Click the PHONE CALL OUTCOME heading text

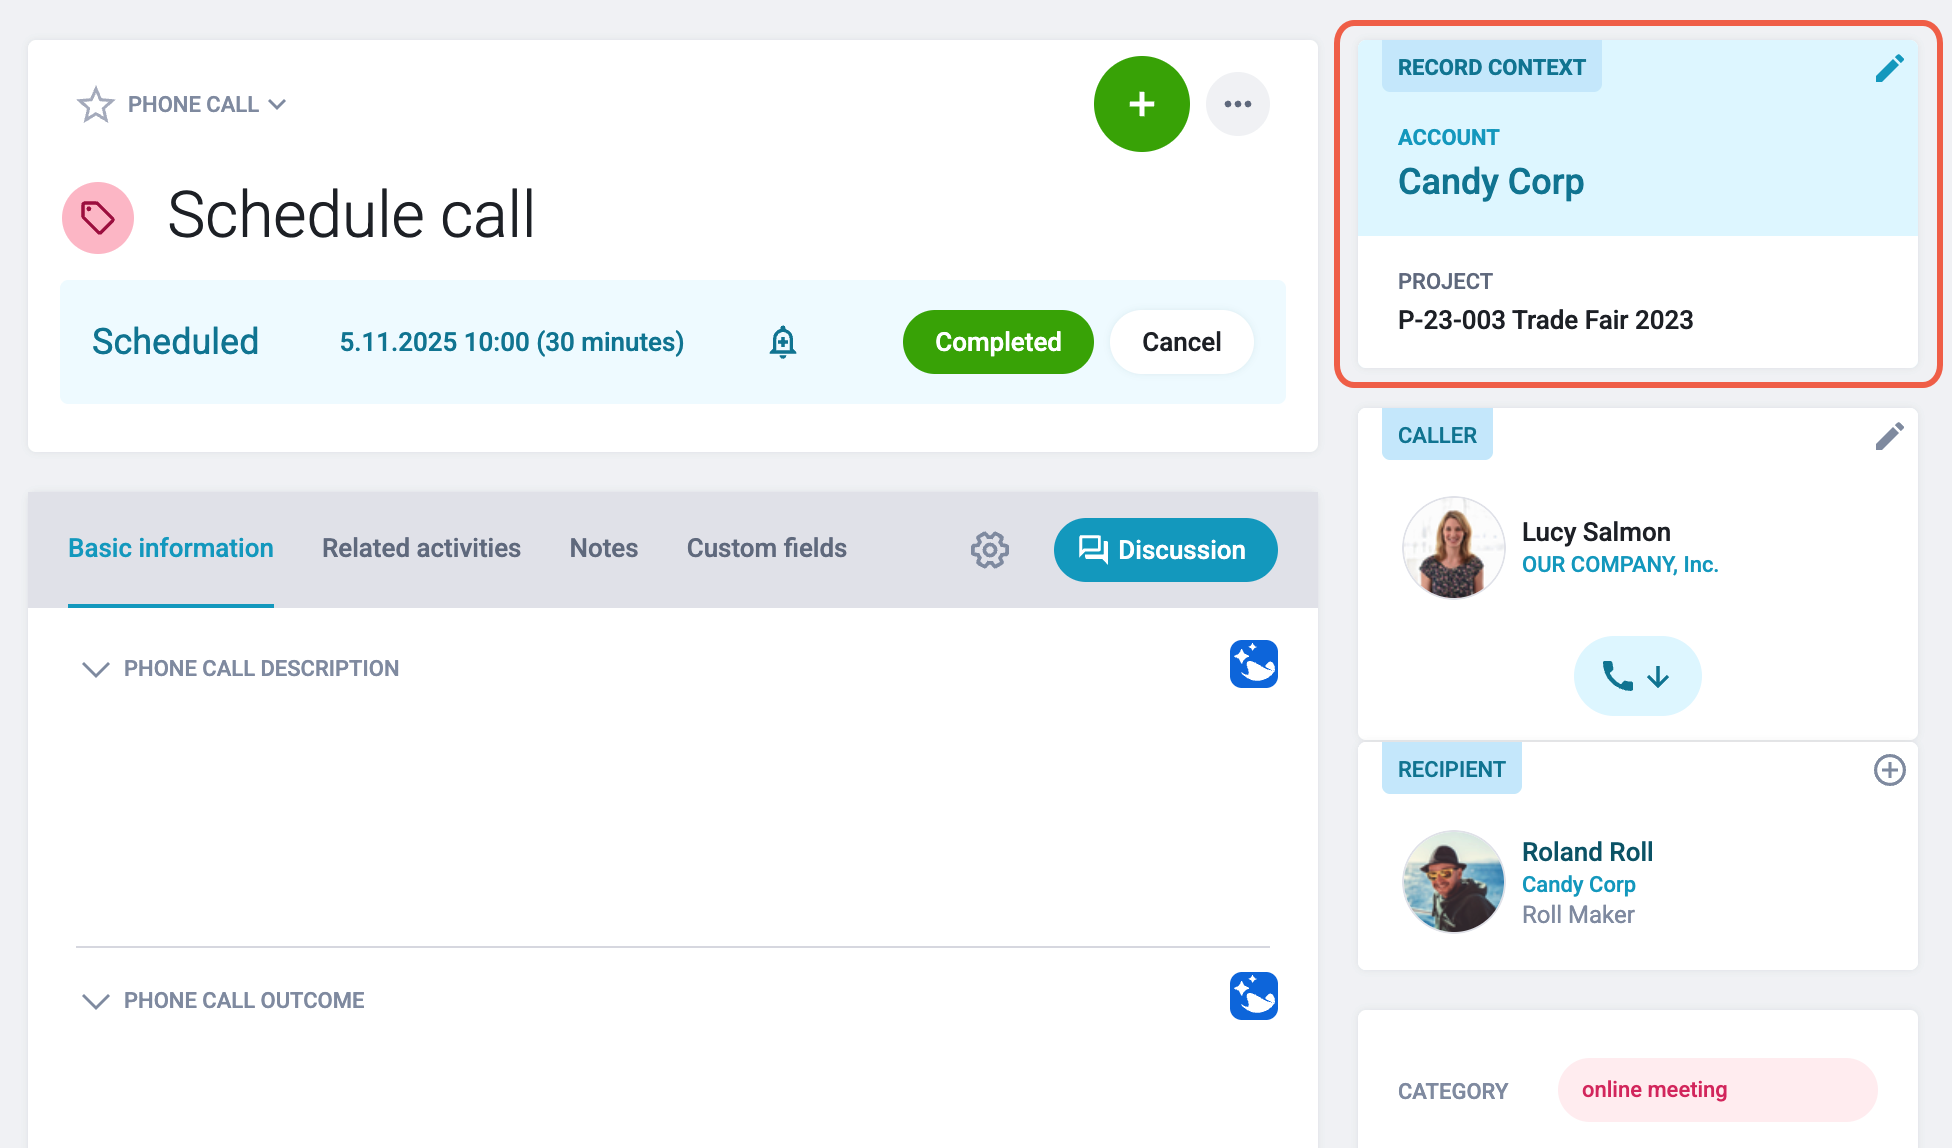point(244,1001)
